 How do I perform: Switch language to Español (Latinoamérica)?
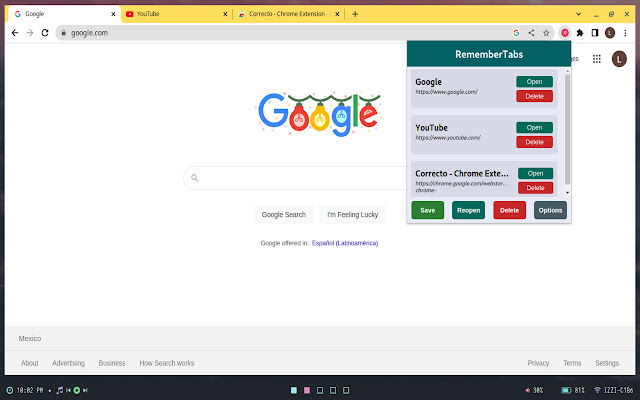pyautogui.click(x=345, y=243)
